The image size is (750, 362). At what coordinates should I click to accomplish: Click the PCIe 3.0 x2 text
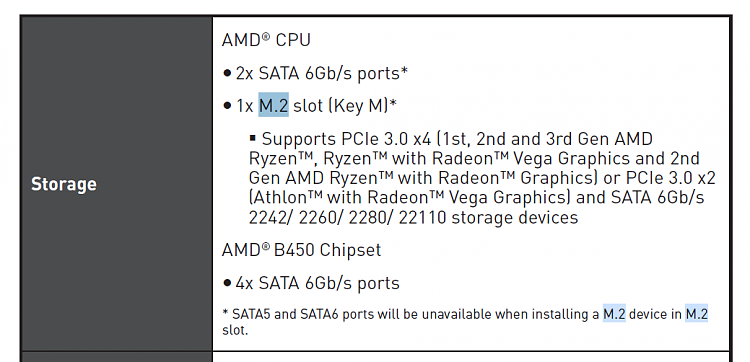[x=671, y=178]
